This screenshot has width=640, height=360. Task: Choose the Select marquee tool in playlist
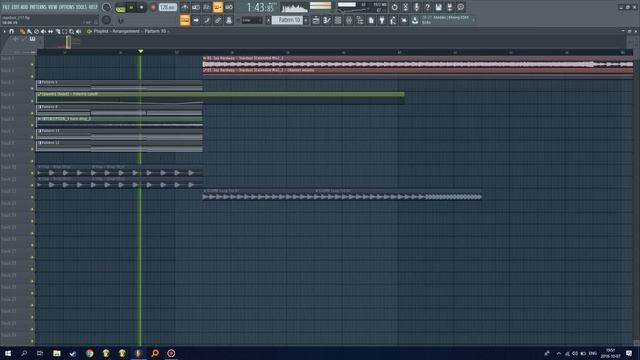click(x=64, y=31)
